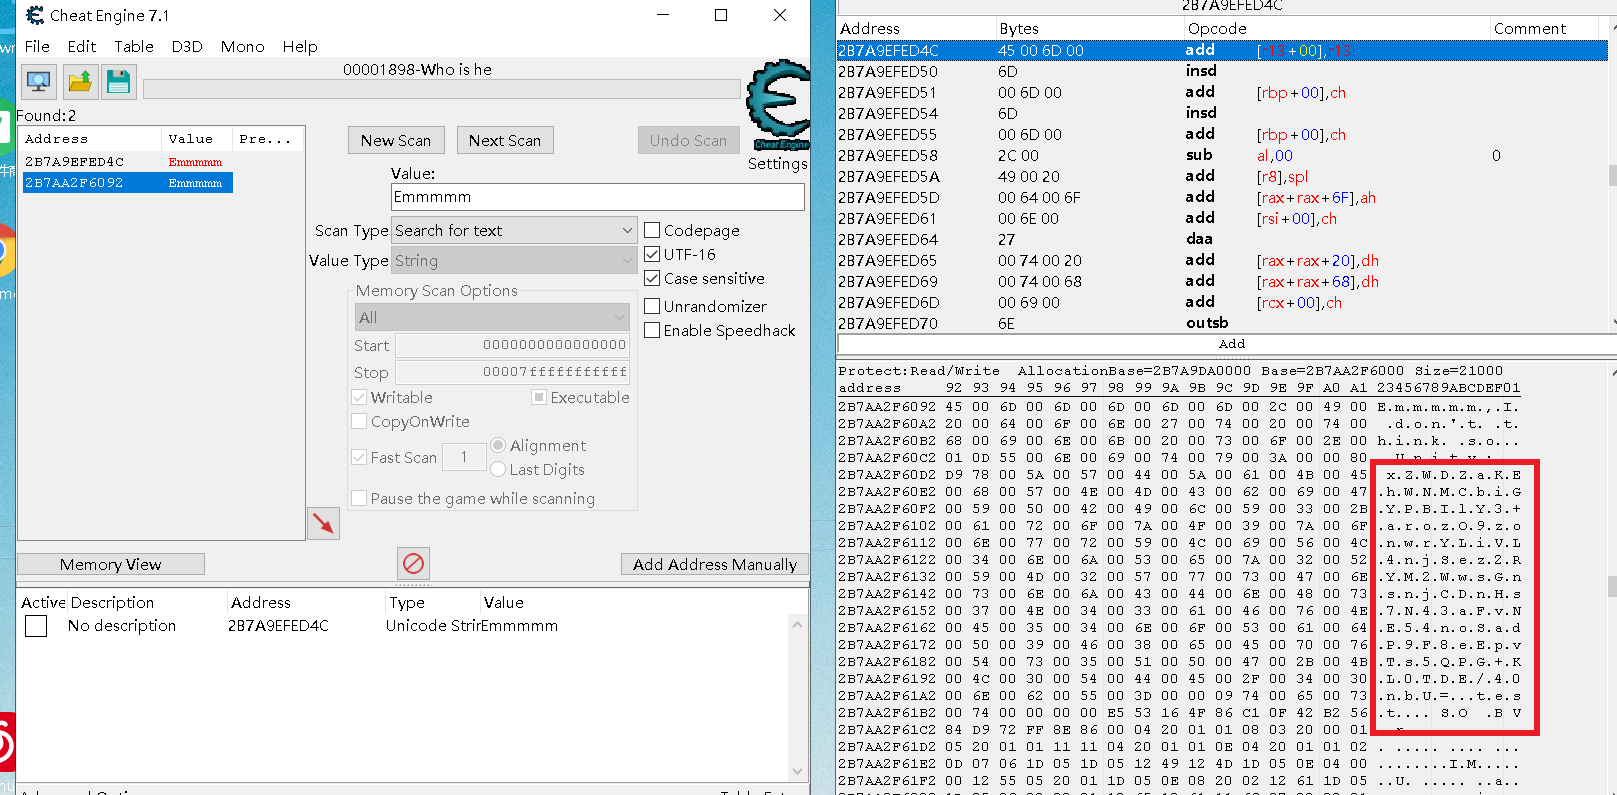Click the Type column header in address table
The width and height of the screenshot is (1617, 795).
tap(407, 602)
